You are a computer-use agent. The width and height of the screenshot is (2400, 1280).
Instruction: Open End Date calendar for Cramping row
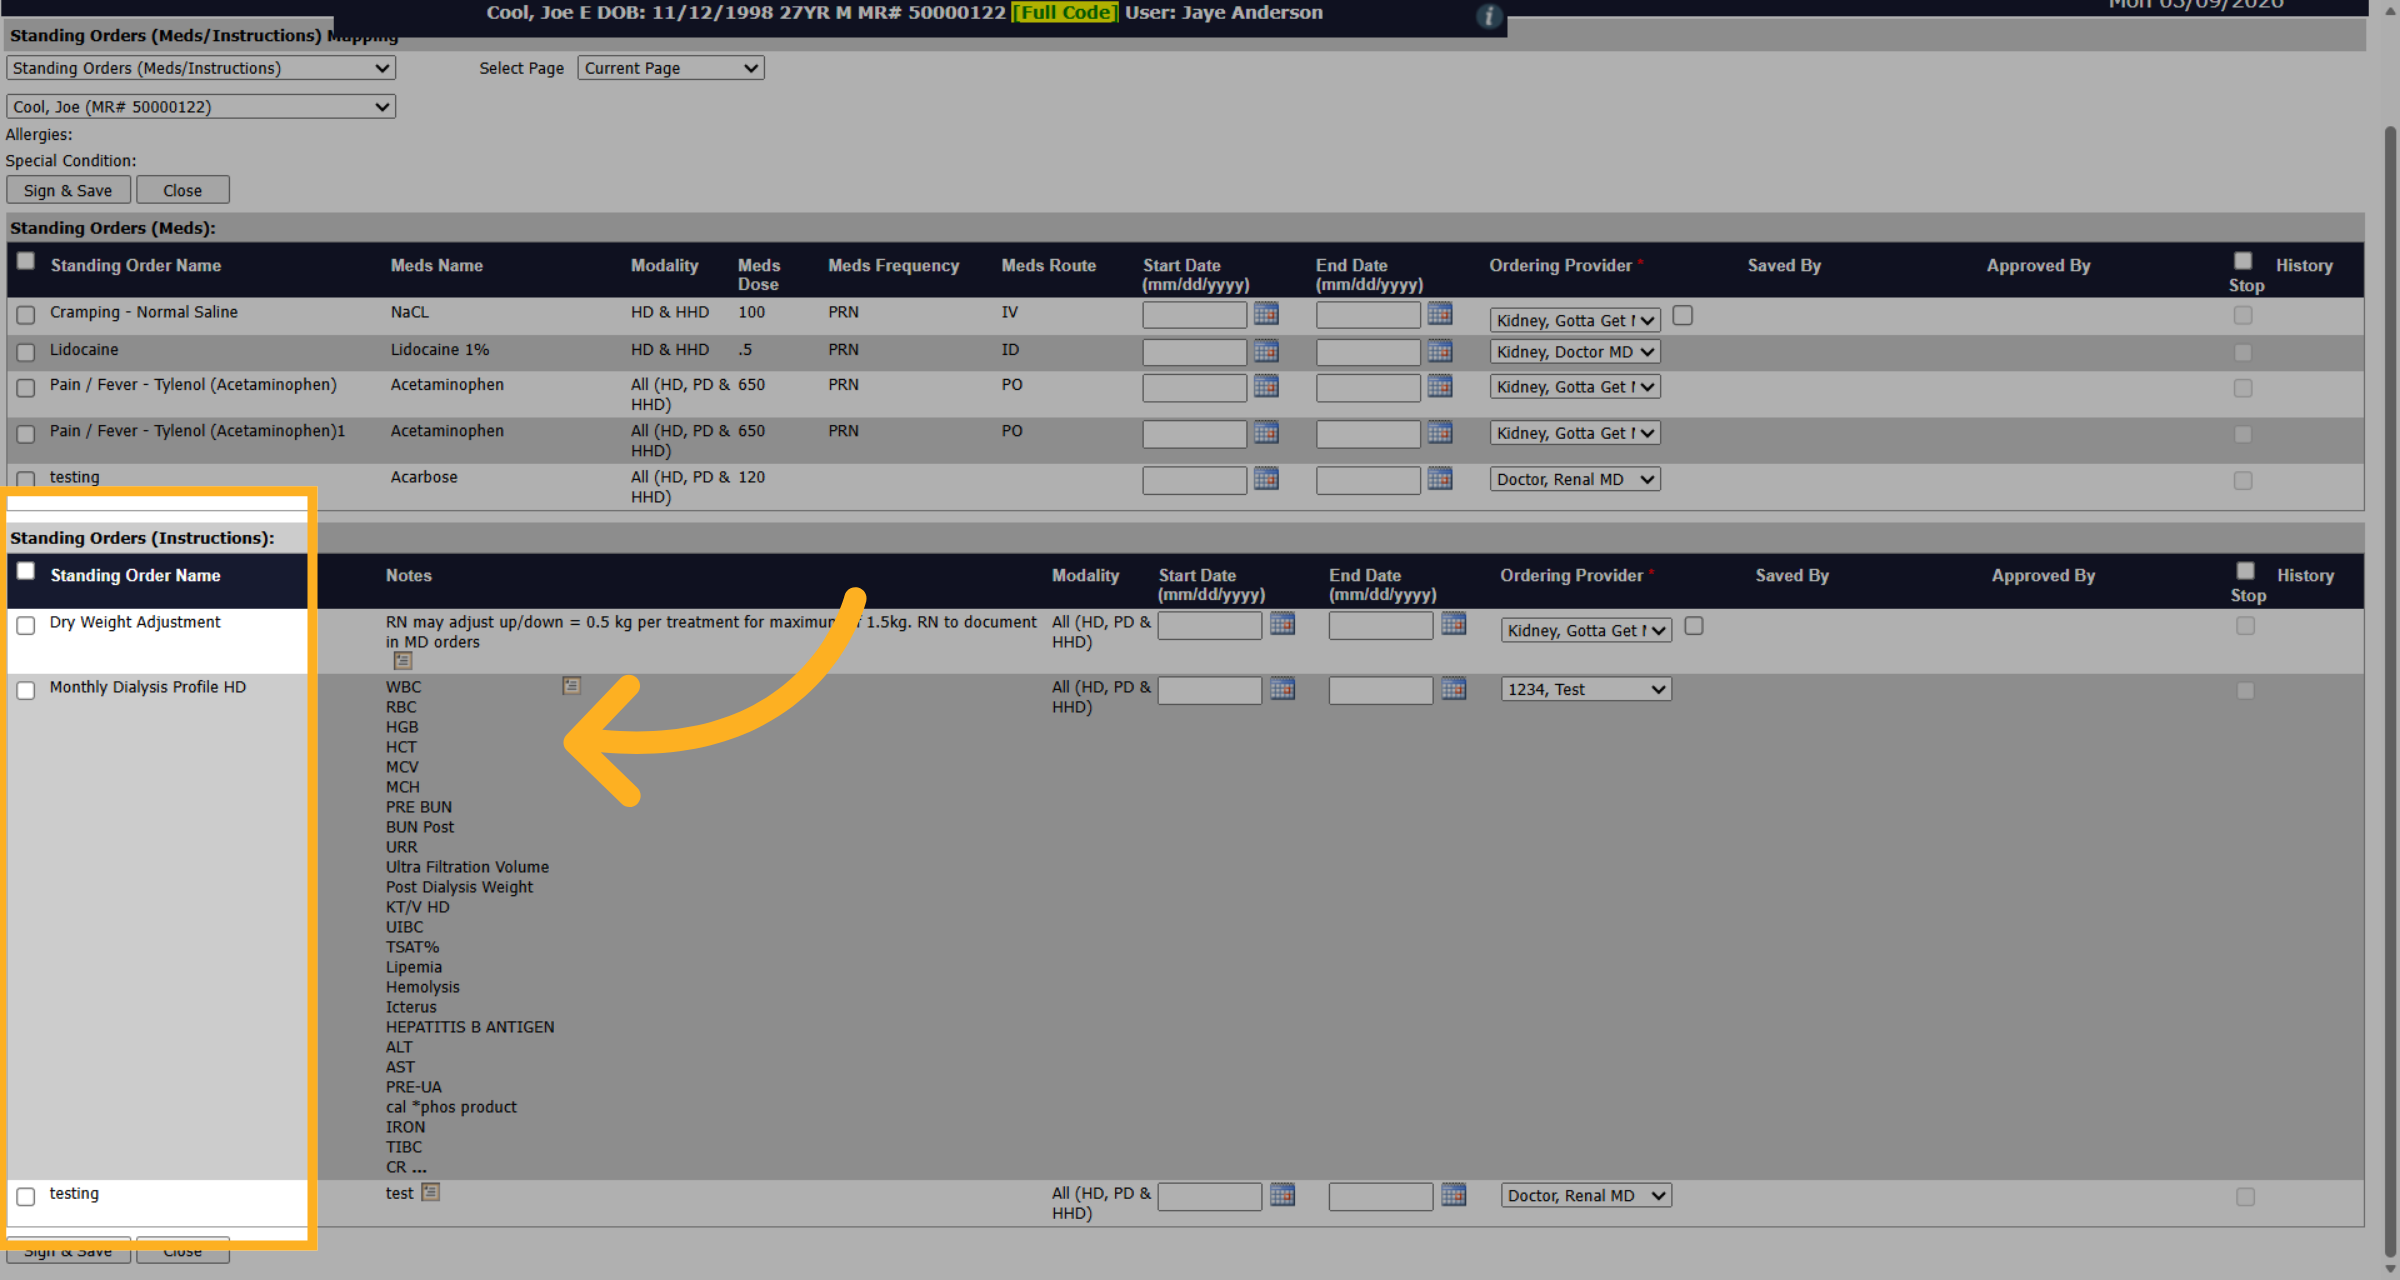click(1440, 314)
